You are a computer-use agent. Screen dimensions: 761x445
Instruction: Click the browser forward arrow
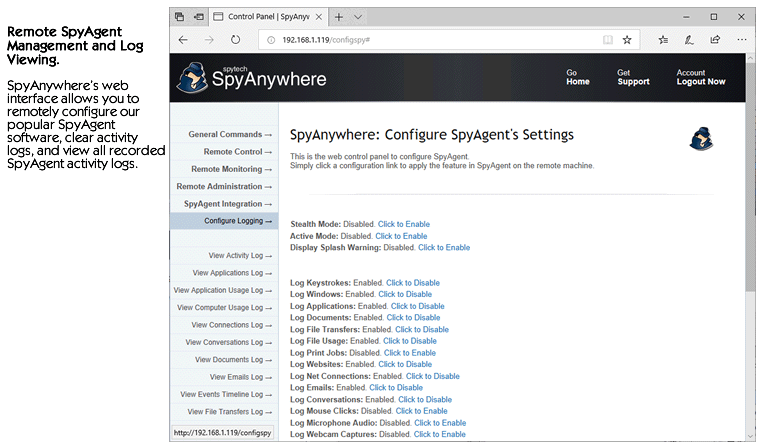click(209, 40)
